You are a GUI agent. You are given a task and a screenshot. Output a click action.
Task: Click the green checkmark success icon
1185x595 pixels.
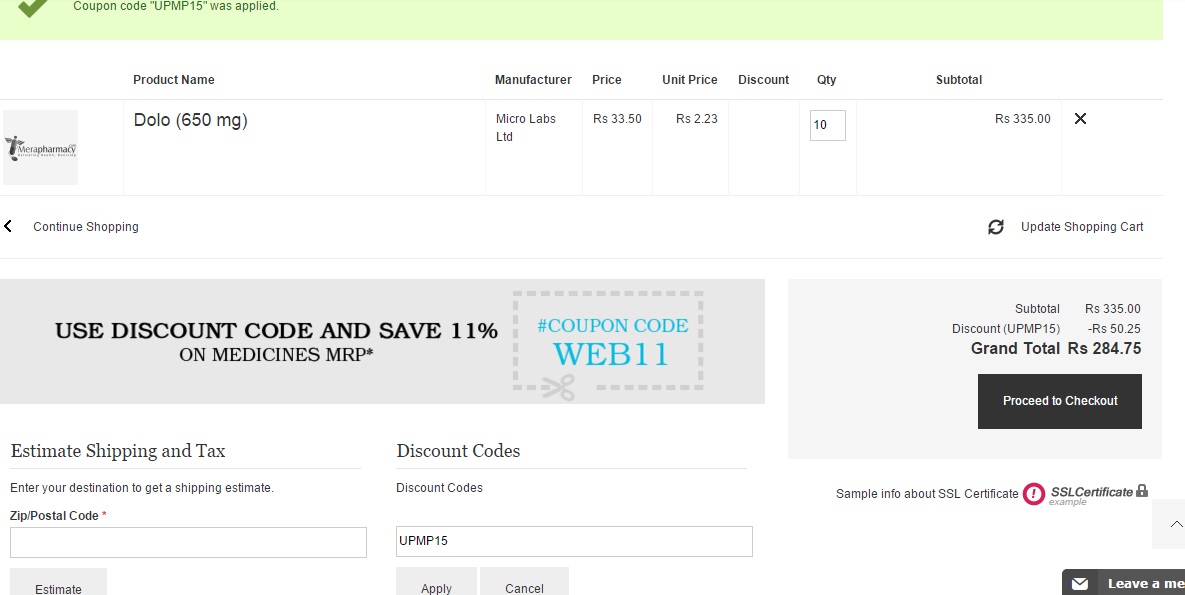33,8
